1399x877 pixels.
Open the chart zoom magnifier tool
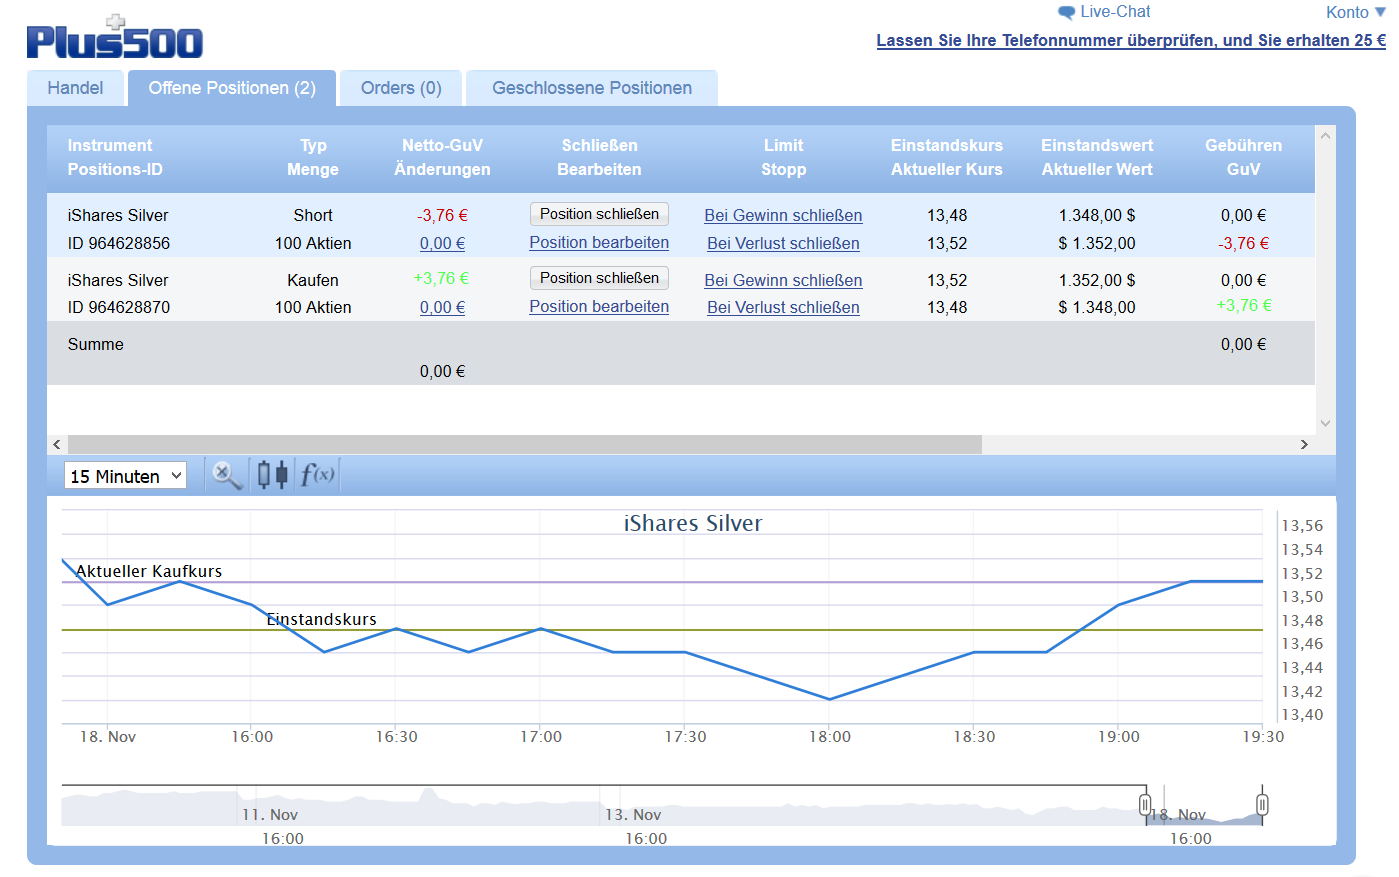[227, 475]
